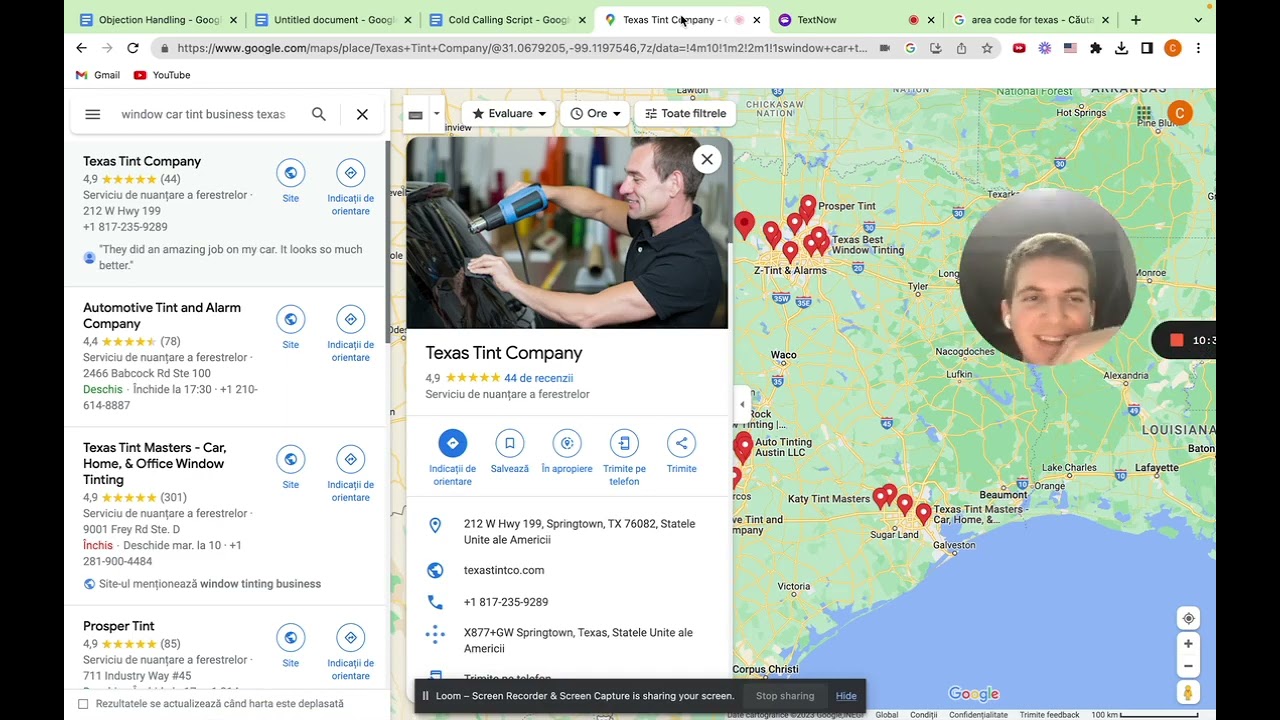Click the phone icon beside +1 817-235-9289

coord(435,602)
